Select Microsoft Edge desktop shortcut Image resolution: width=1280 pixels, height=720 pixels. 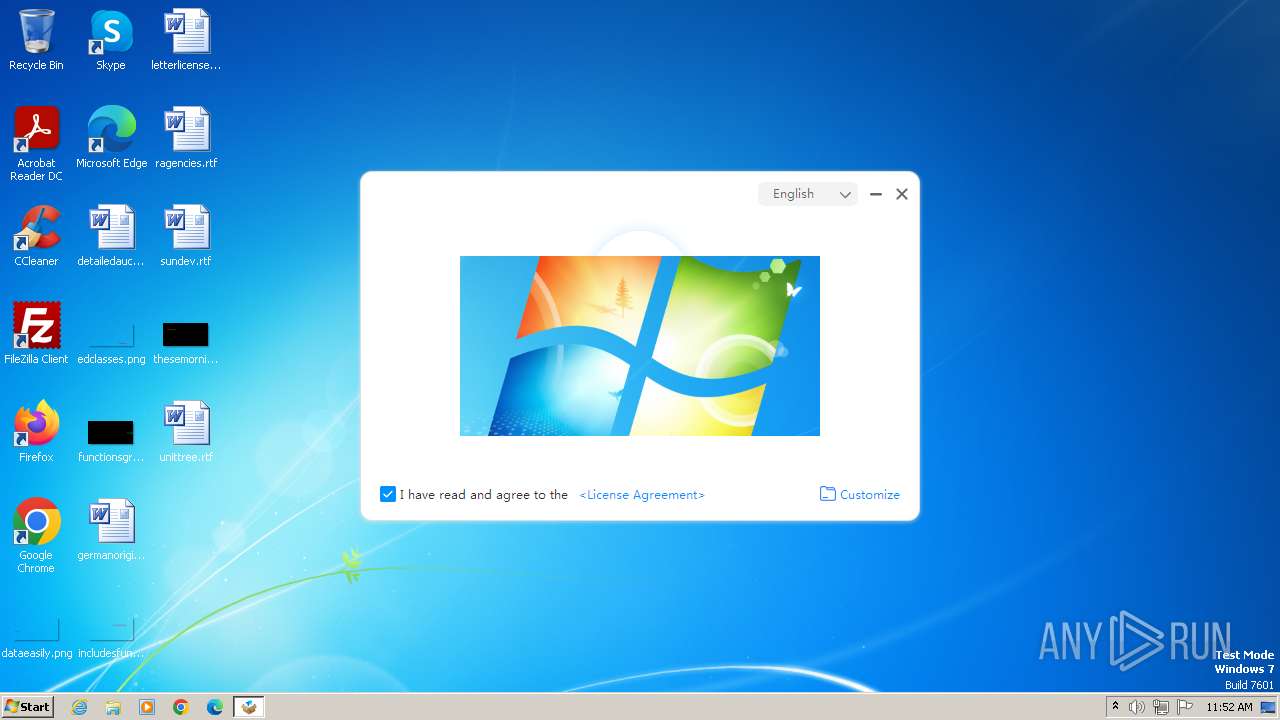pos(111,138)
